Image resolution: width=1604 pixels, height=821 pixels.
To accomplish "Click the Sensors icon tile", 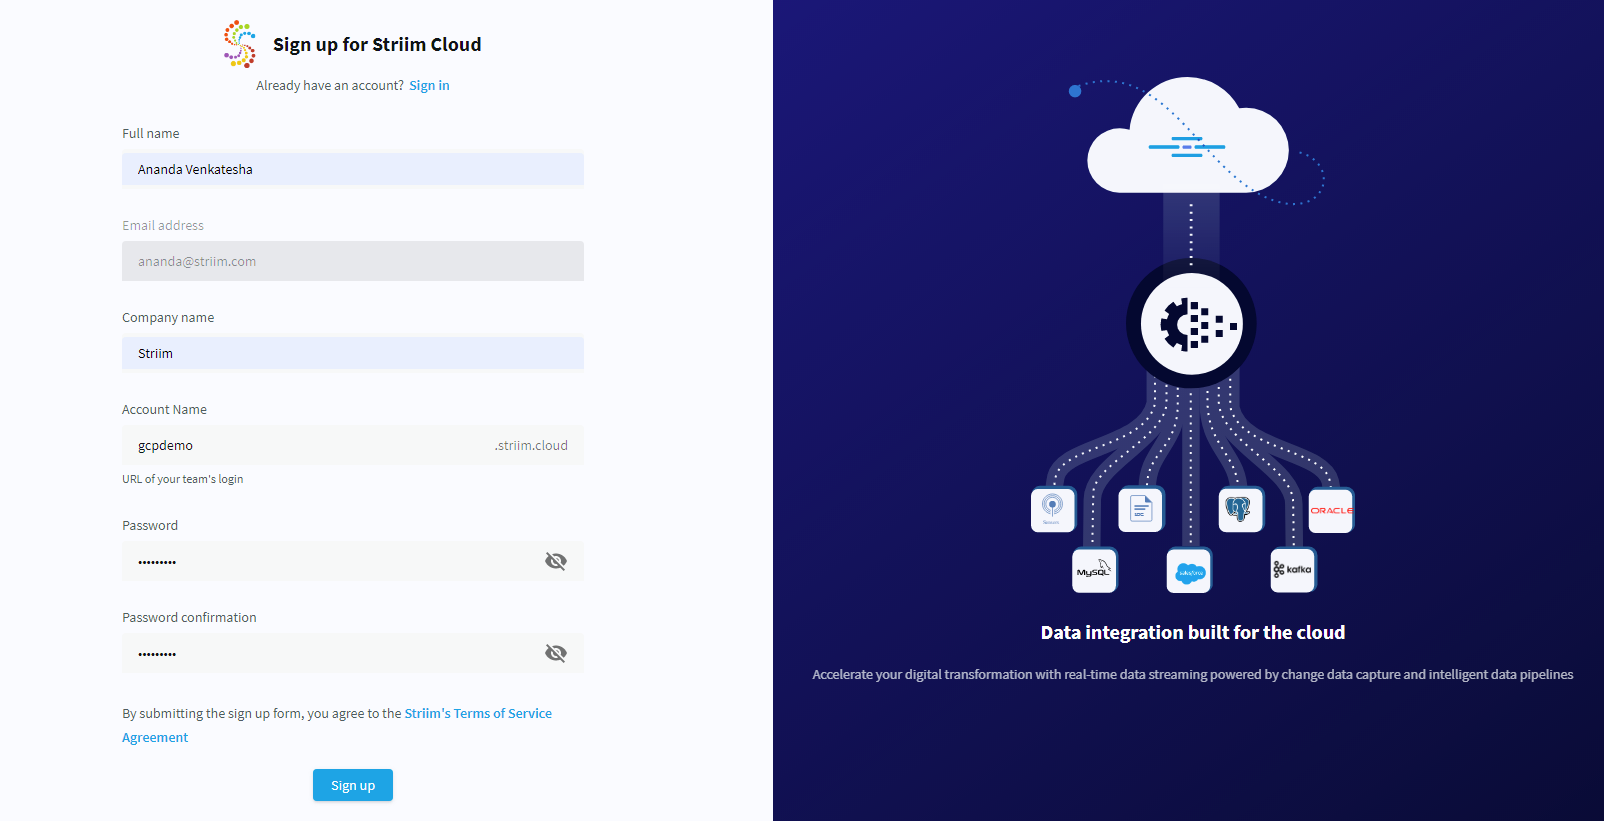I will coord(1052,509).
